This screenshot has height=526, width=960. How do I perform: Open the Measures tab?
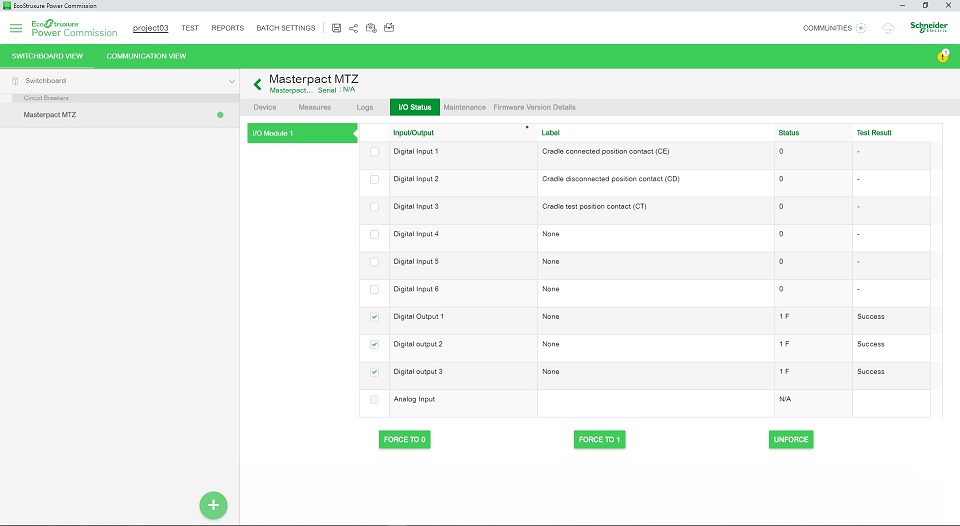point(315,107)
